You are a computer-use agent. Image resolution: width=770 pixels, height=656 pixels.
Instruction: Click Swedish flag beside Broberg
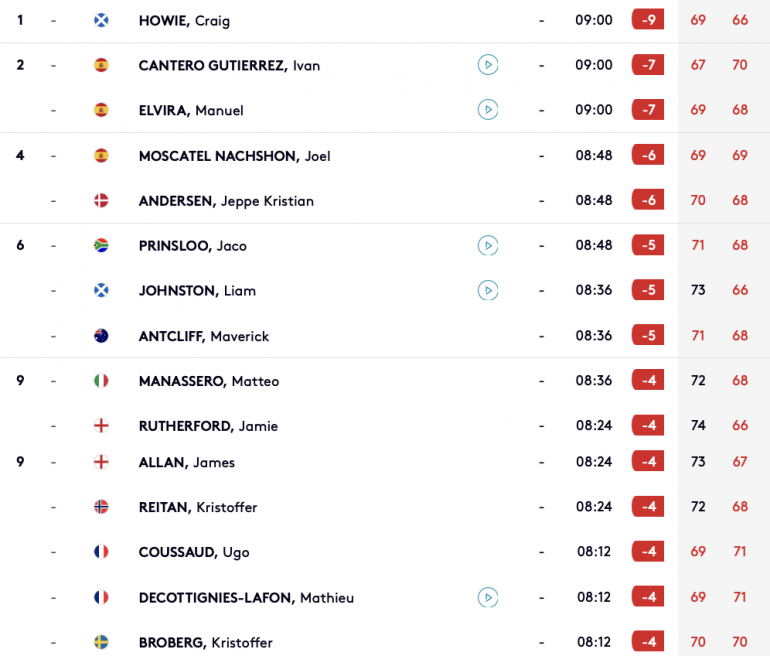tap(101, 642)
